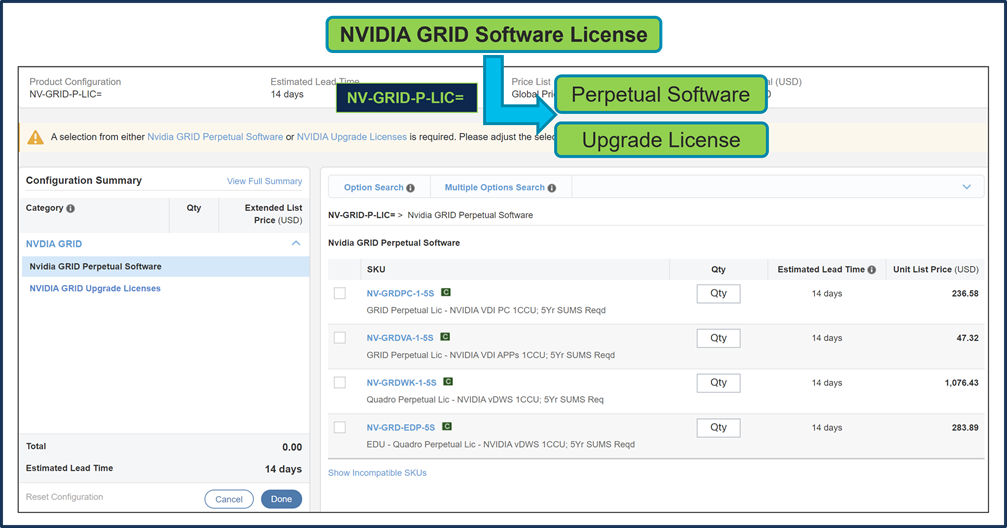
Task: Check the box for NV-GRDVA-1-5S
Action: 340,338
